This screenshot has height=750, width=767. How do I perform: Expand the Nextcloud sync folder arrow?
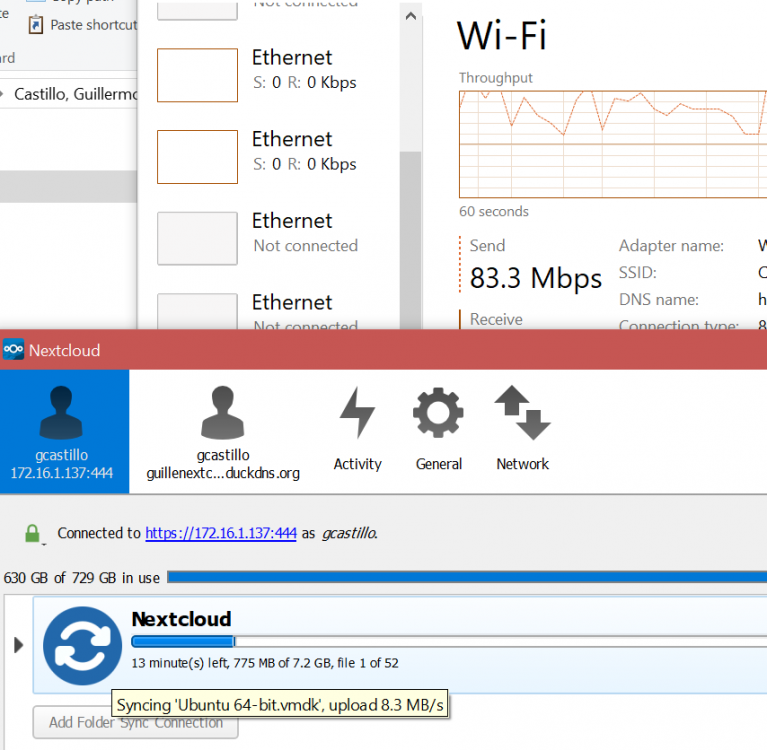click(x=19, y=645)
